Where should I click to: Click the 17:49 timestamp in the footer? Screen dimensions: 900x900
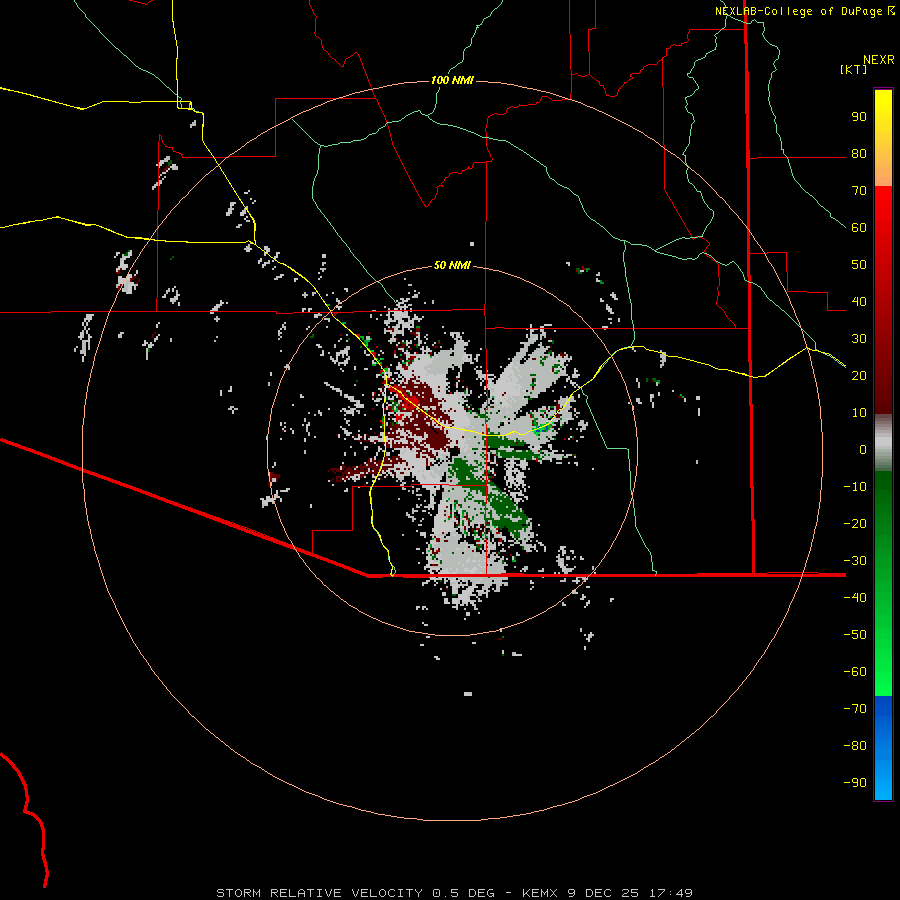[670, 893]
